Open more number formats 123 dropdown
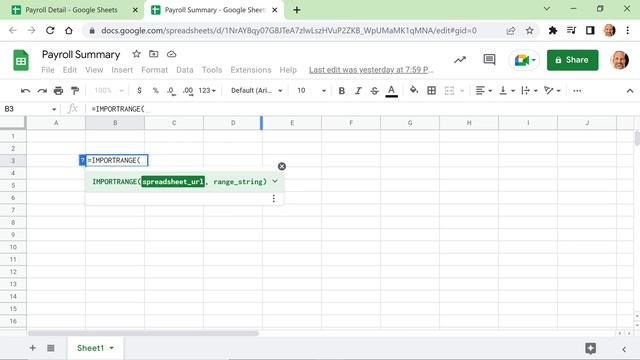 (207, 91)
